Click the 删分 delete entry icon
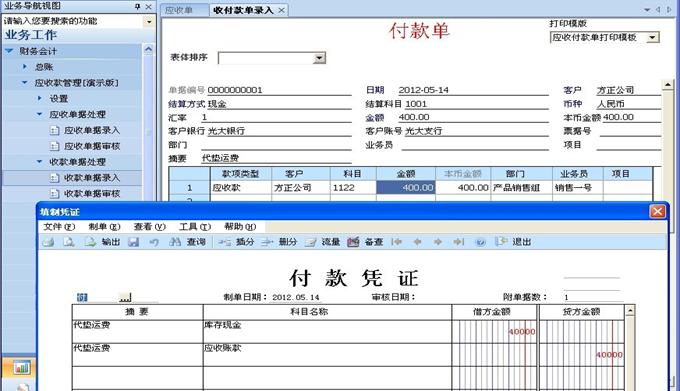Image resolution: width=680 pixels, height=391 pixels. pos(267,242)
